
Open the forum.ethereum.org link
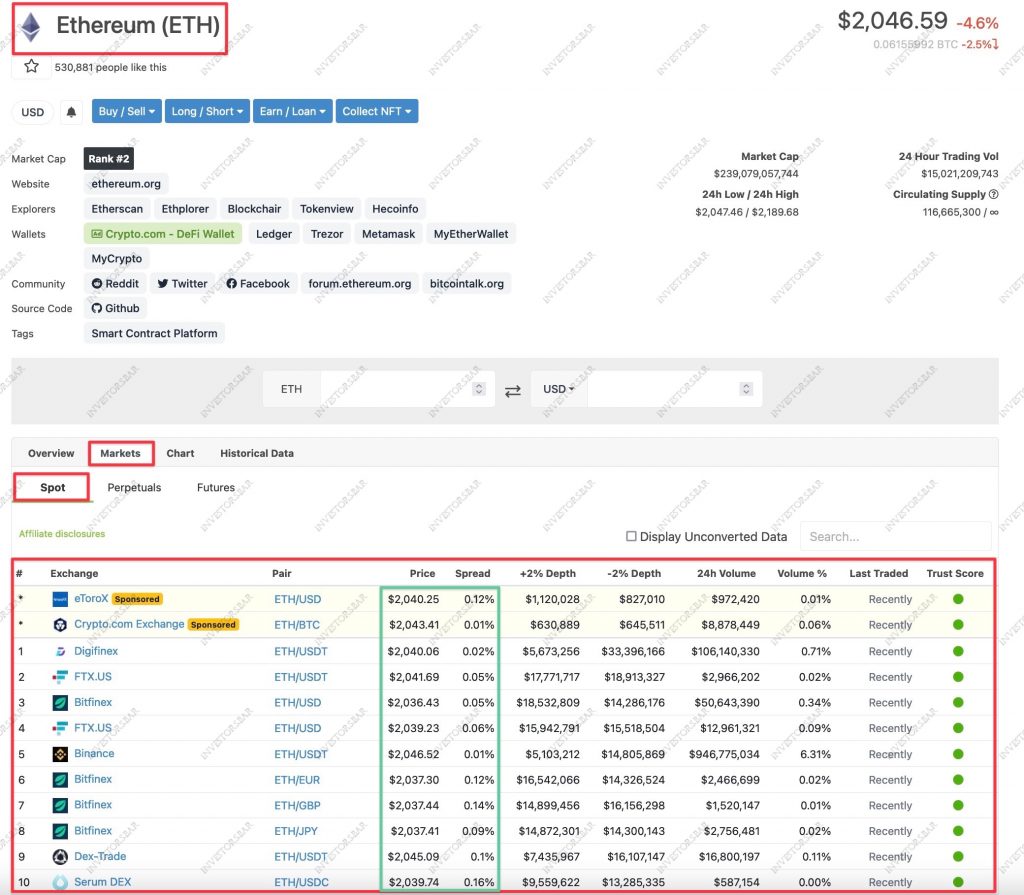point(360,284)
